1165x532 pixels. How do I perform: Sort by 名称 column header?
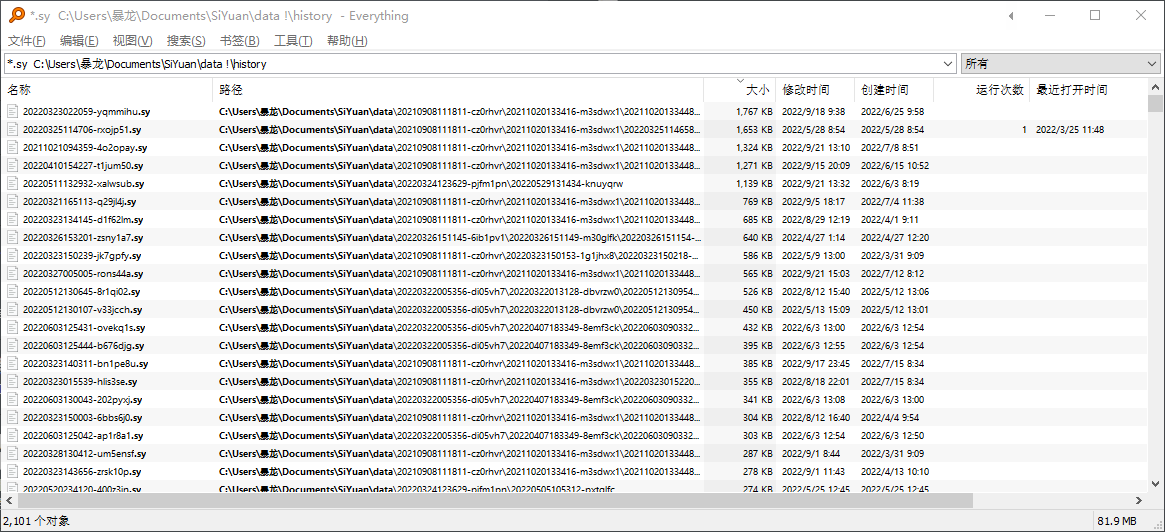(107, 90)
